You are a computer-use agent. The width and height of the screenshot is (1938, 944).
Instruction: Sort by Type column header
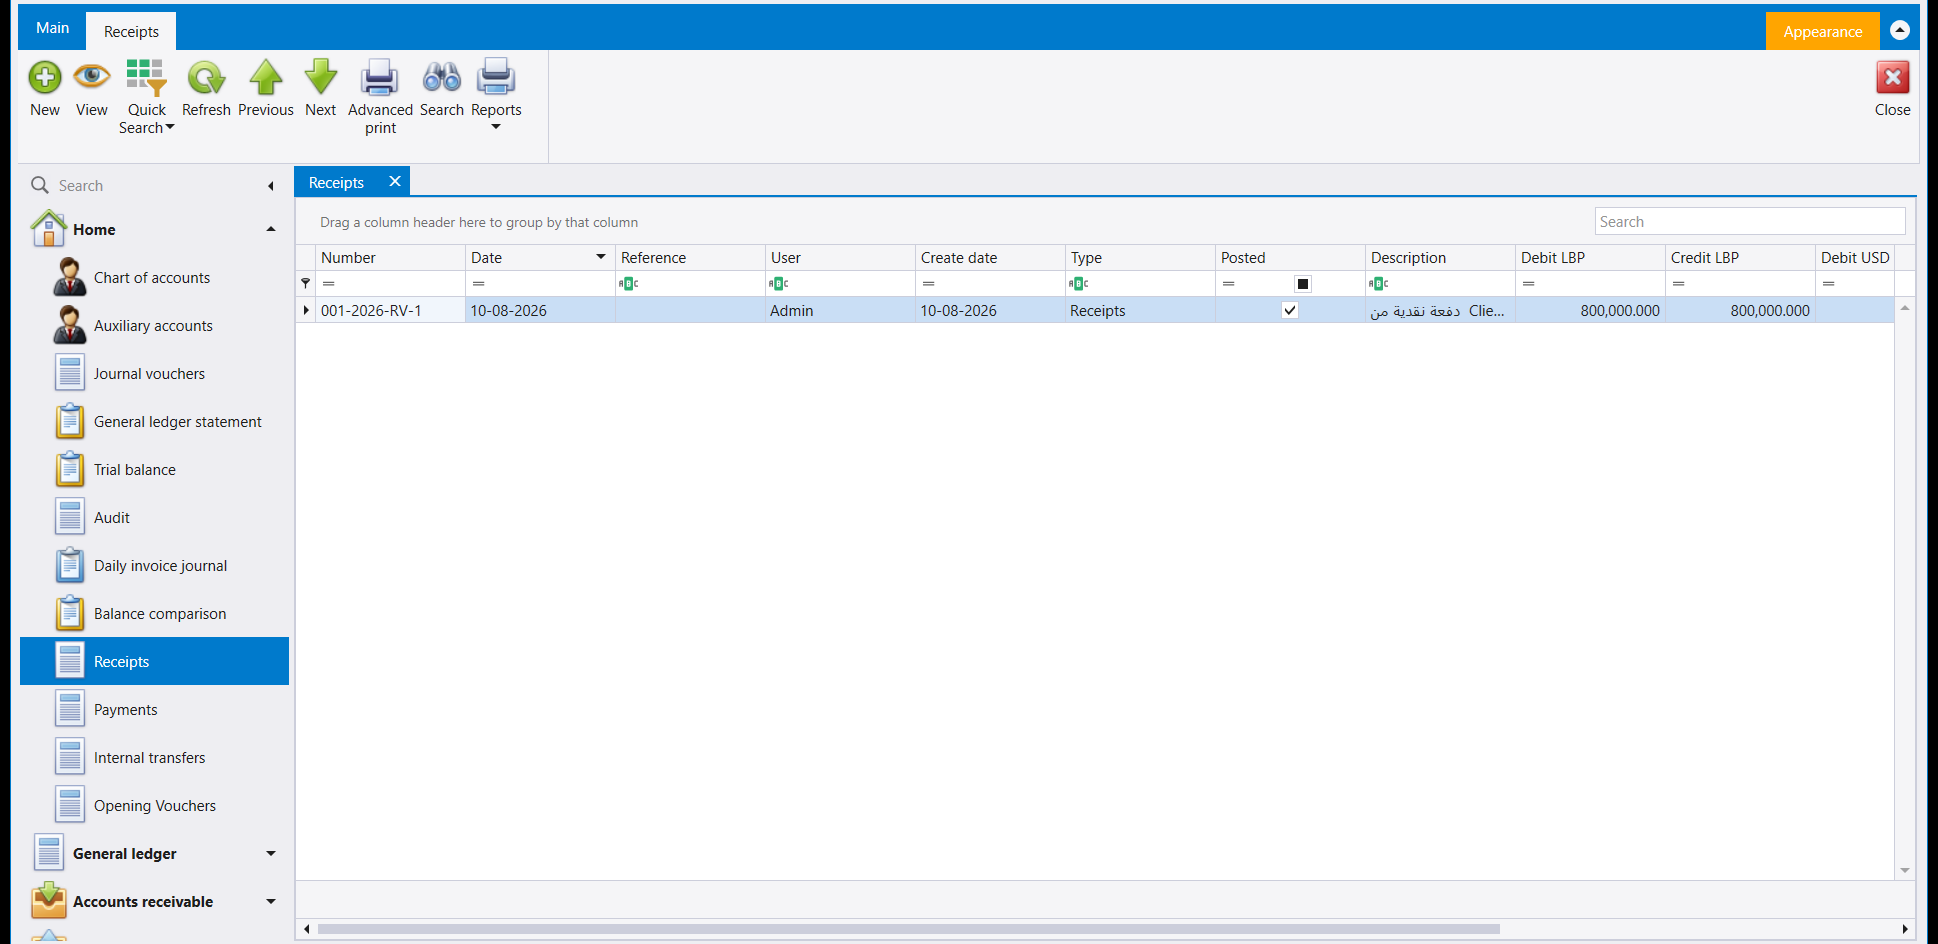click(1140, 257)
